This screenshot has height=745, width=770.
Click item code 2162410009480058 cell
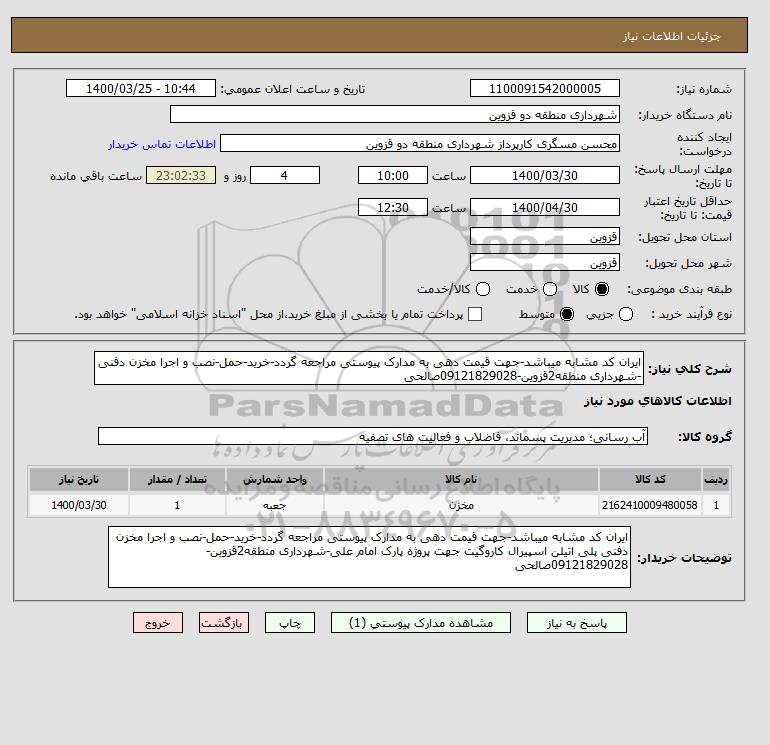coord(650,505)
